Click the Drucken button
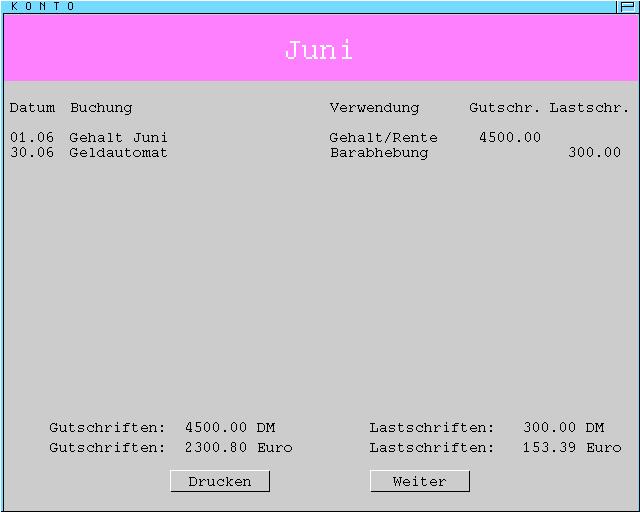The width and height of the screenshot is (640, 512). coord(220,481)
